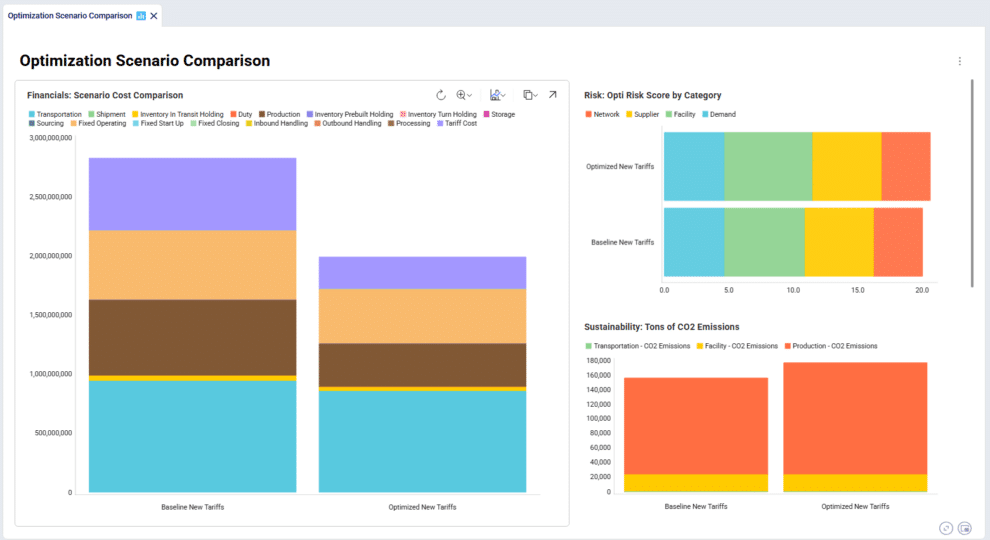Toggle the Outbound Handling legend entry
The image size is (990, 540).
(x=348, y=123)
